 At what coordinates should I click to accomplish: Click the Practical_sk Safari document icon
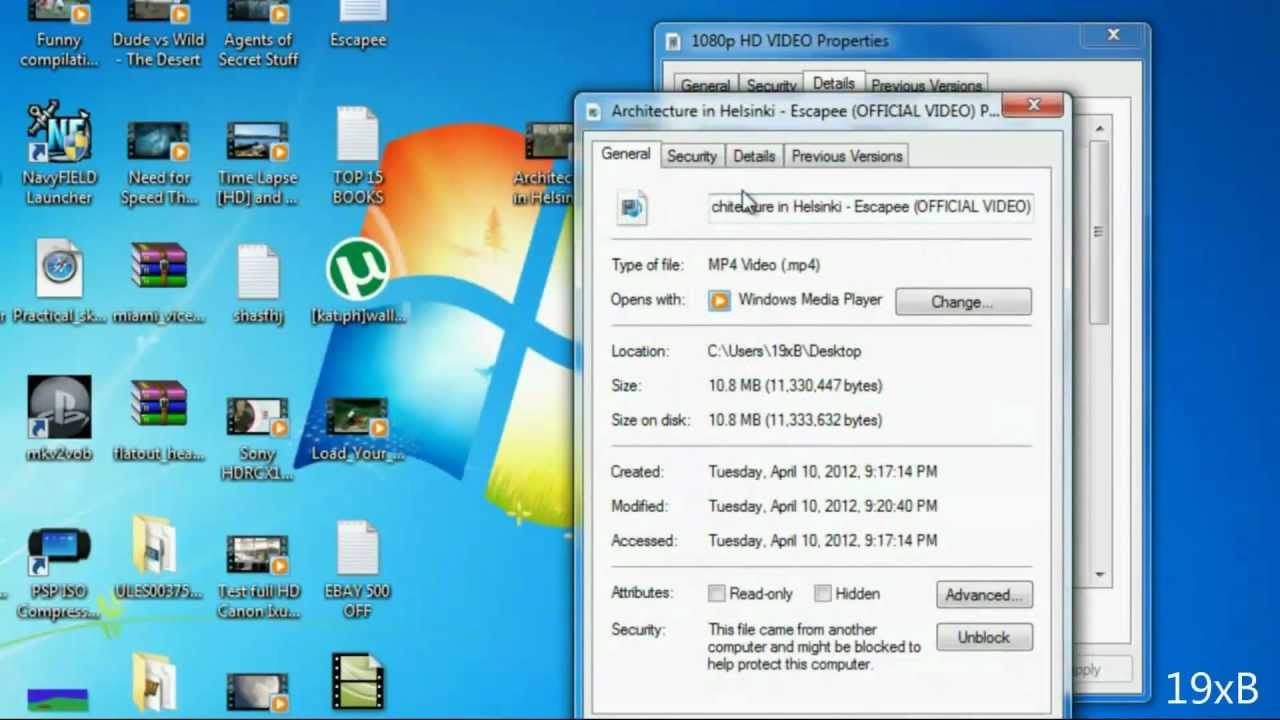coord(59,268)
